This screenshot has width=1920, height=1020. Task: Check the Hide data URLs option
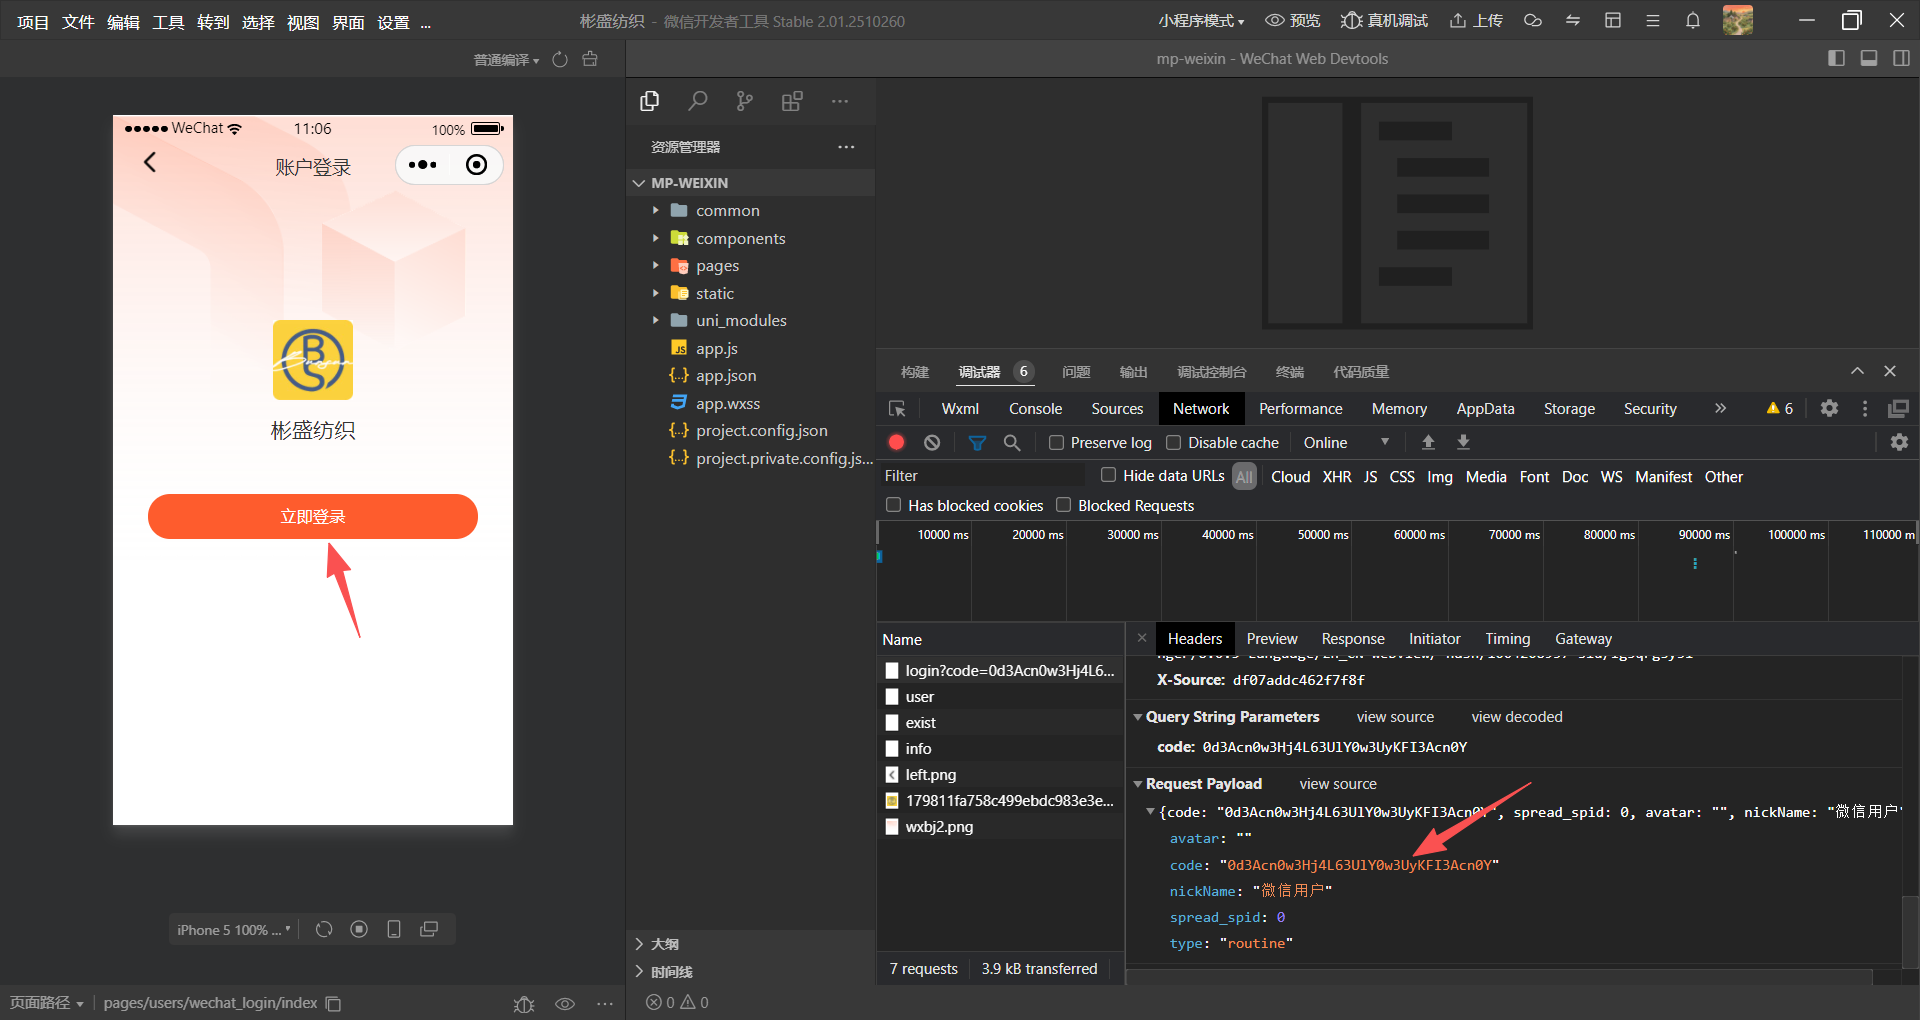click(1108, 475)
